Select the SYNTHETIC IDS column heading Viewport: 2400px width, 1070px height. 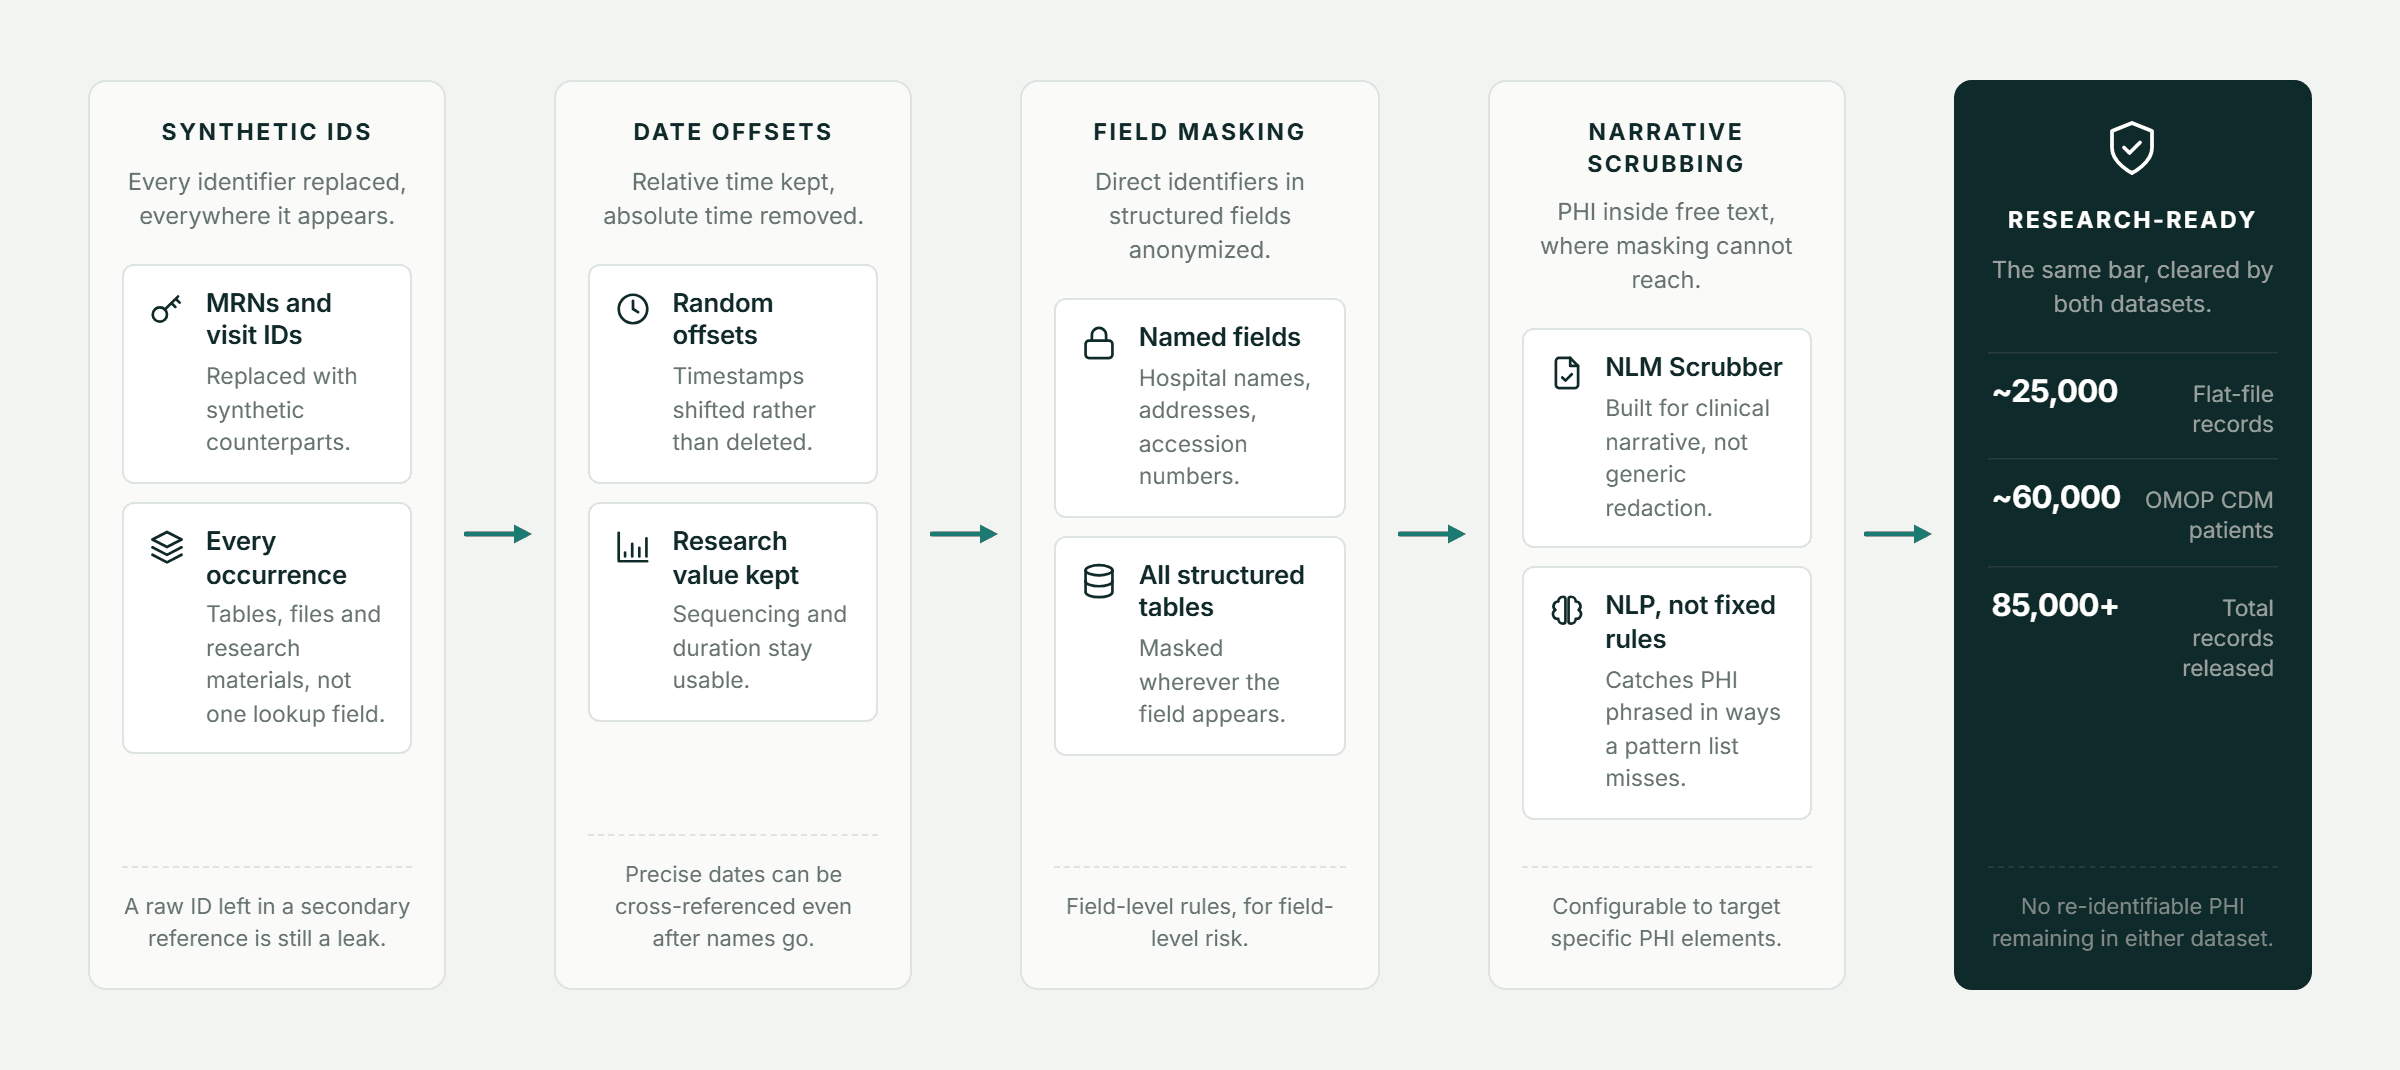pos(267,132)
